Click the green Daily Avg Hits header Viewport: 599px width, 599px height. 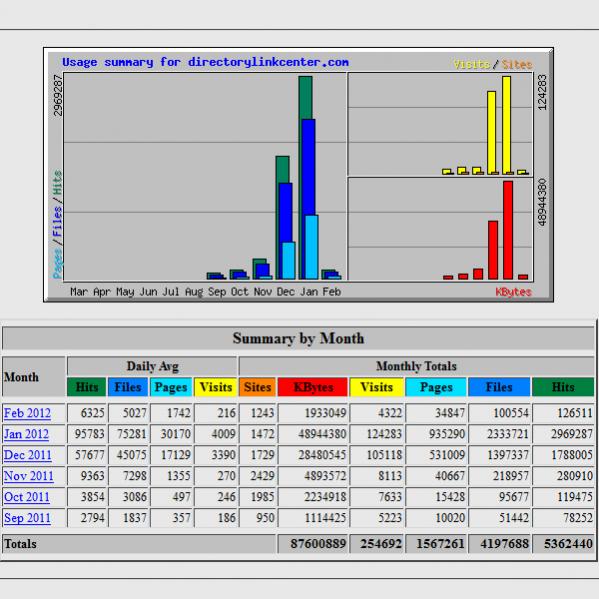tap(87, 387)
